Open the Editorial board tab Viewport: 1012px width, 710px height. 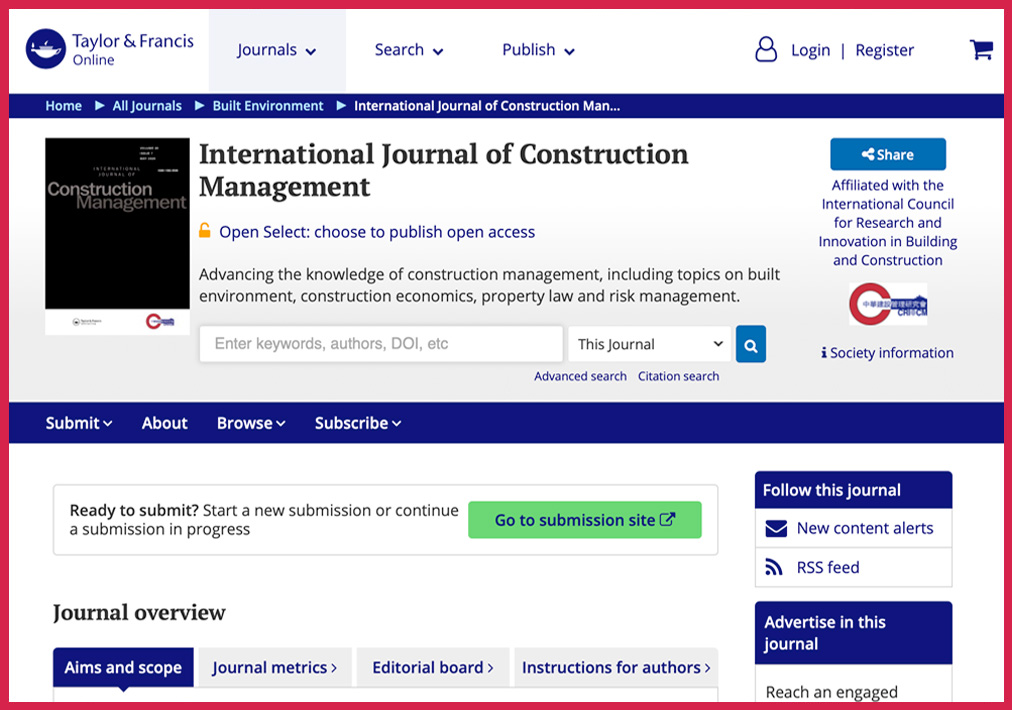pyautogui.click(x=433, y=667)
